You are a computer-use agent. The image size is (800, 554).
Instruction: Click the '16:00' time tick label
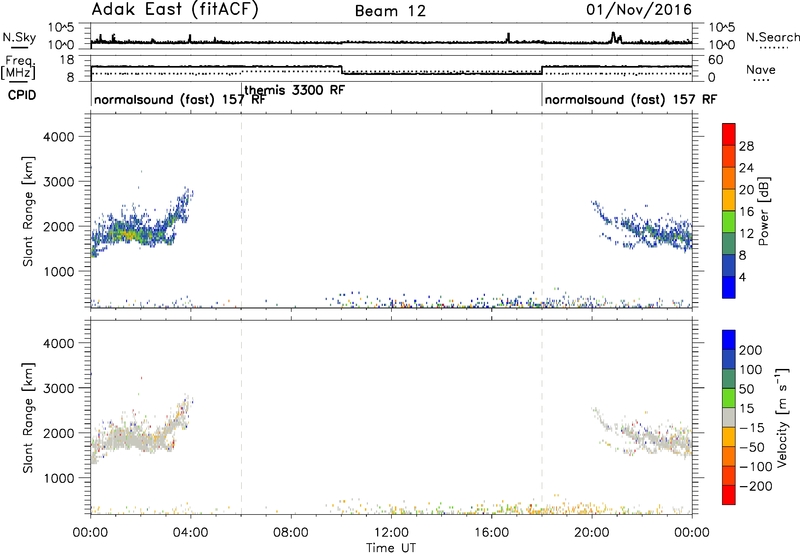click(x=491, y=533)
